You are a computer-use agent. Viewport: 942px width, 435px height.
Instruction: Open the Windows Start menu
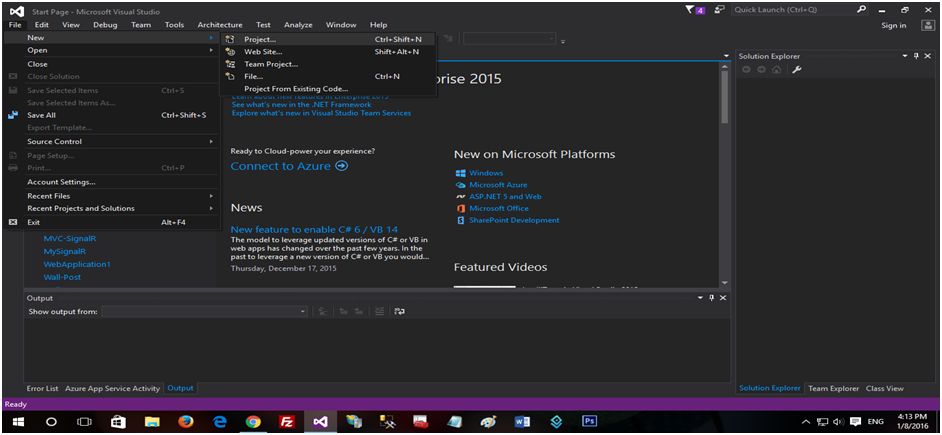17,422
